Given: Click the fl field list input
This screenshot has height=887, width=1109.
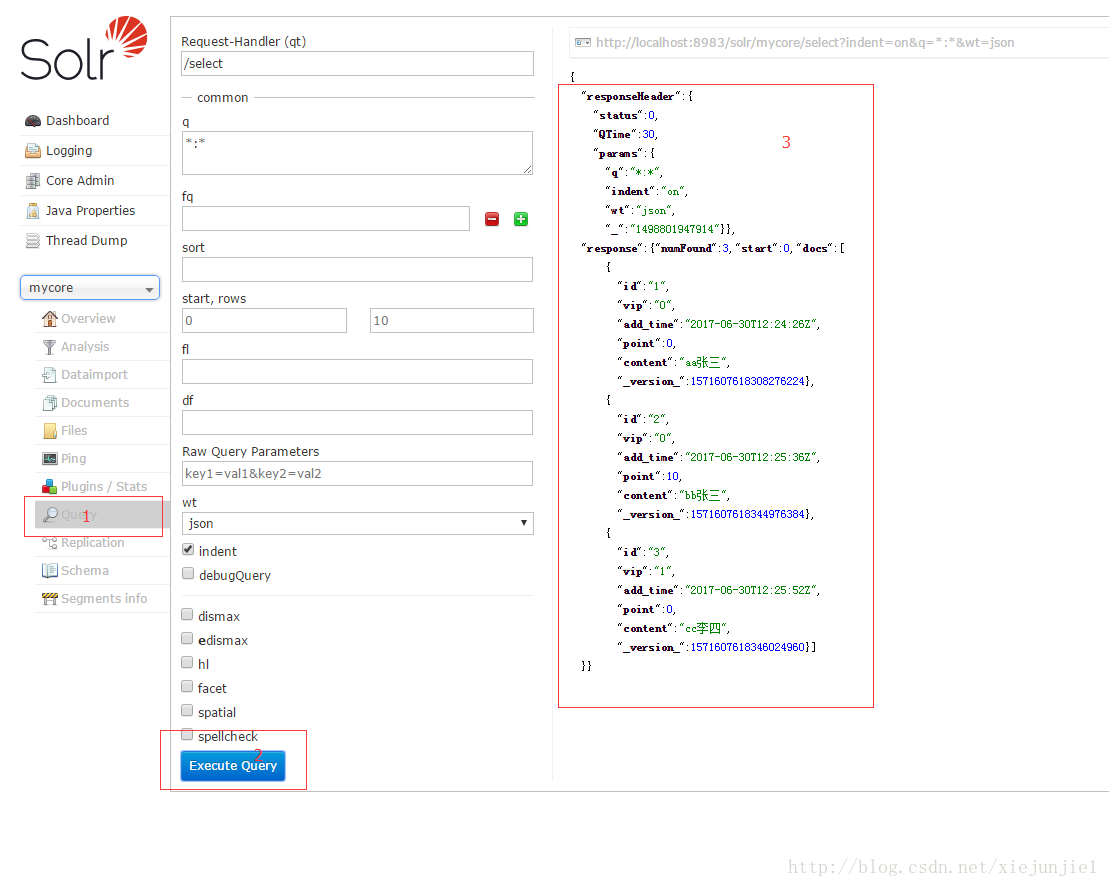Looking at the screenshot, I should (358, 371).
